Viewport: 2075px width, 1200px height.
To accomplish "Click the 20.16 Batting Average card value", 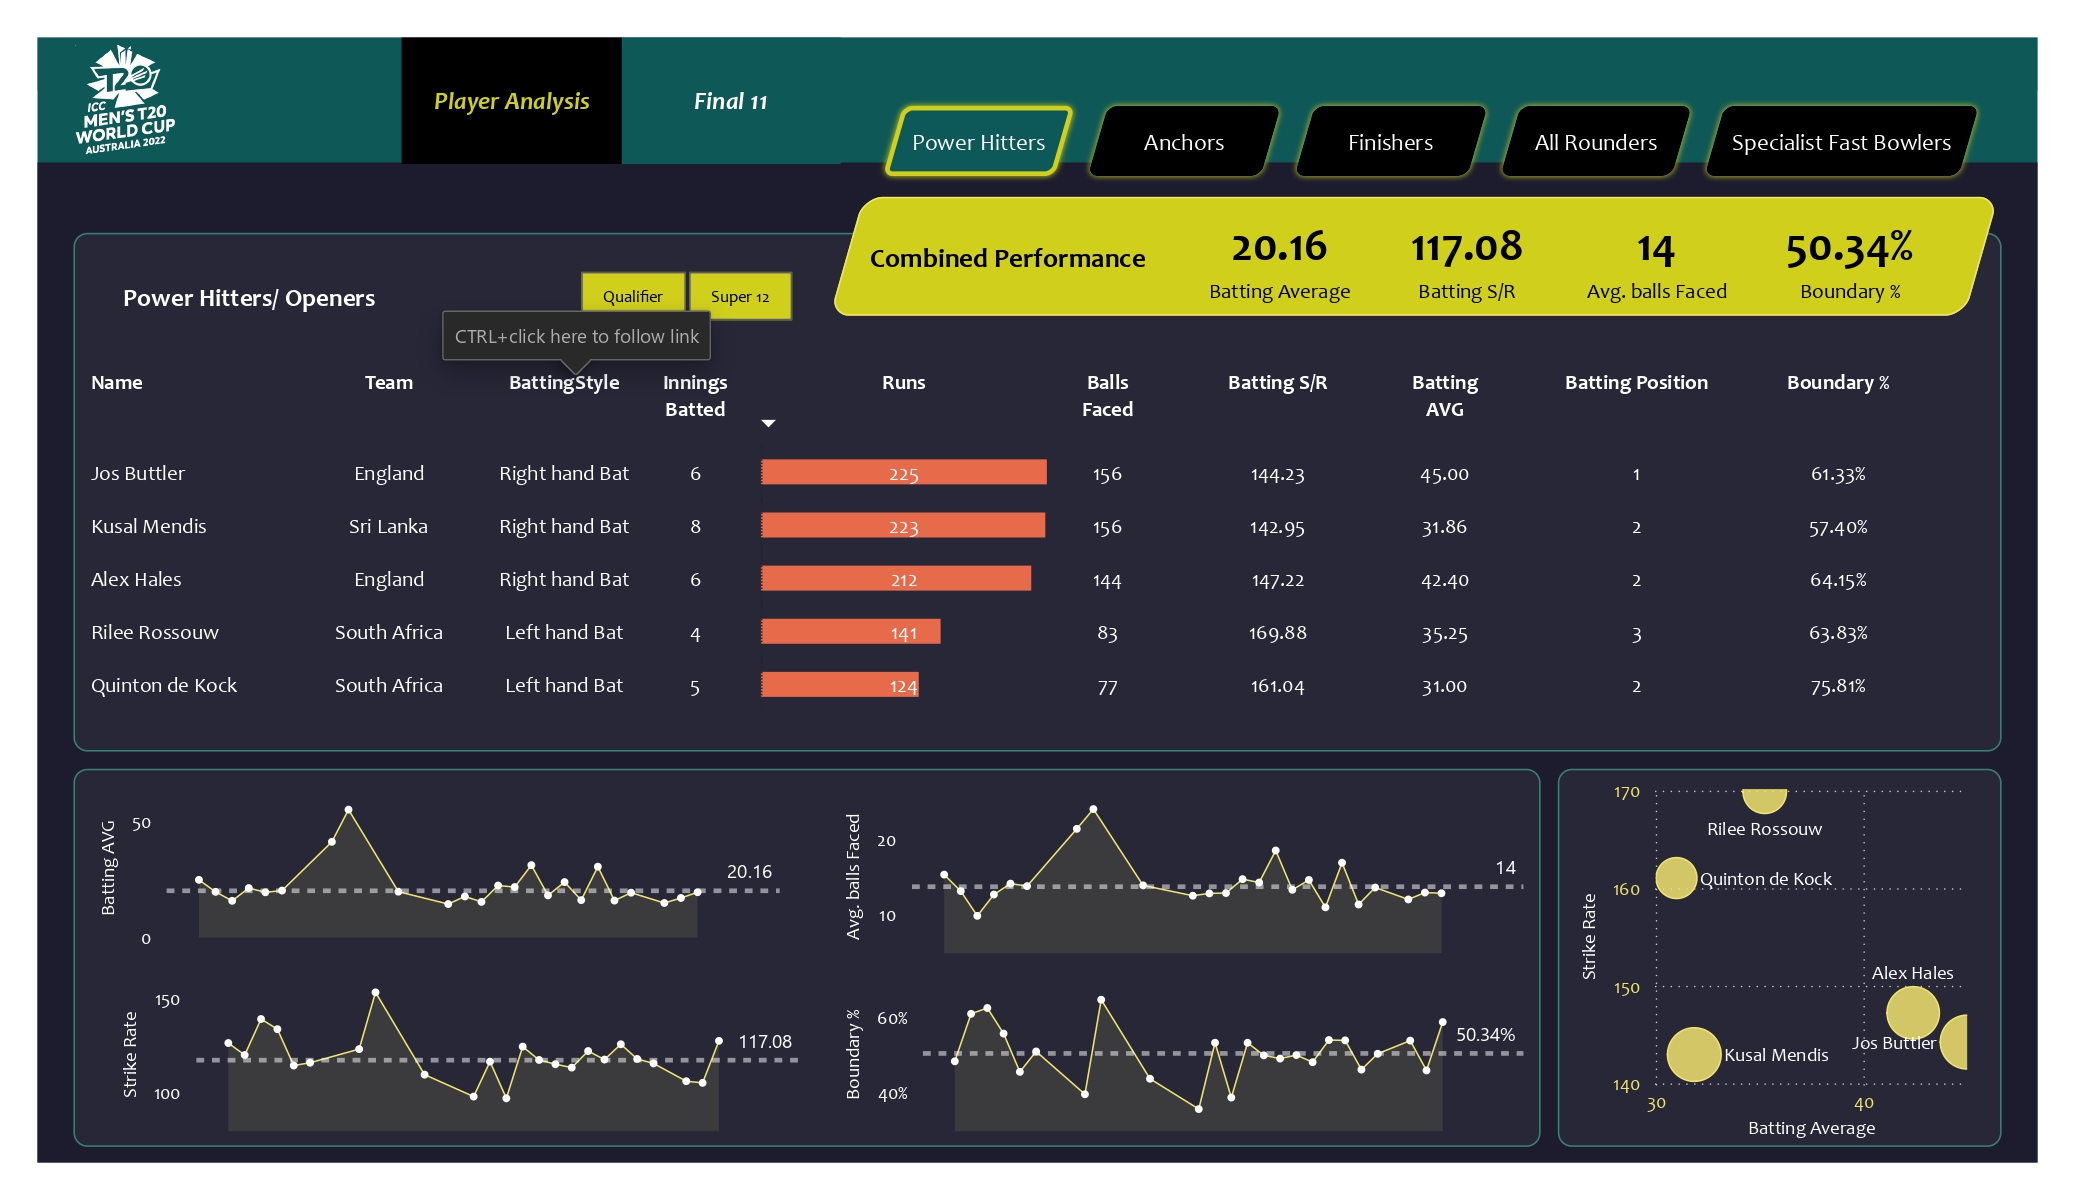I will coord(1279,247).
